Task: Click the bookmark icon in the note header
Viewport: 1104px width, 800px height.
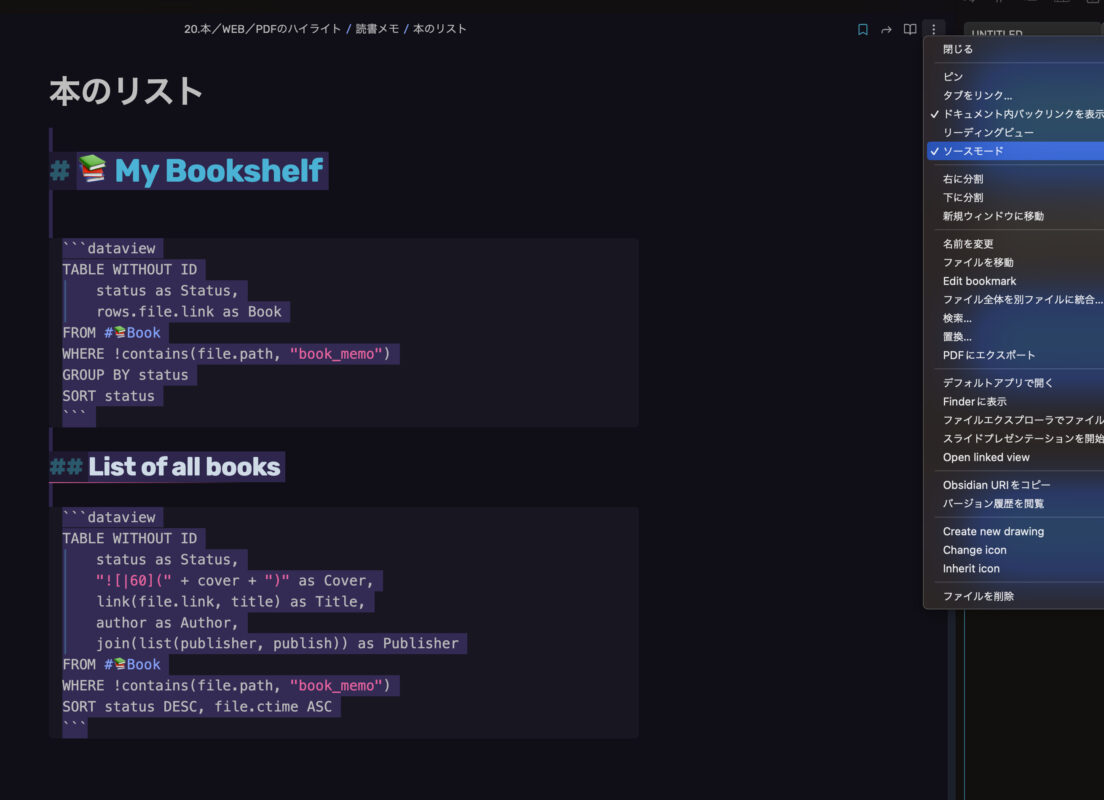Action: coord(863,30)
